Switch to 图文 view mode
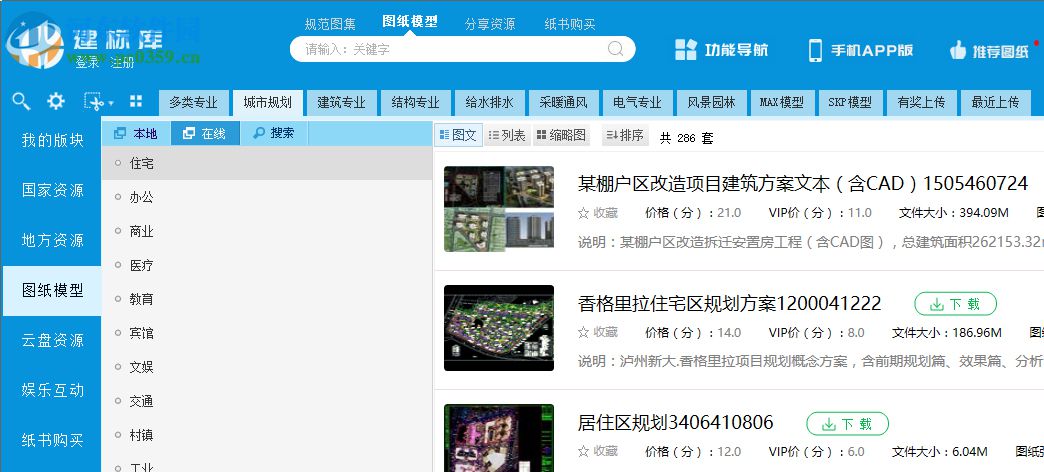Screen dimensions: 1044x472 pos(458,135)
